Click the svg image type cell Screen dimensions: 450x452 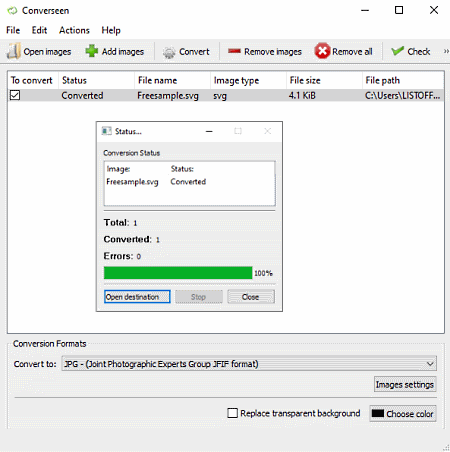tap(220, 96)
